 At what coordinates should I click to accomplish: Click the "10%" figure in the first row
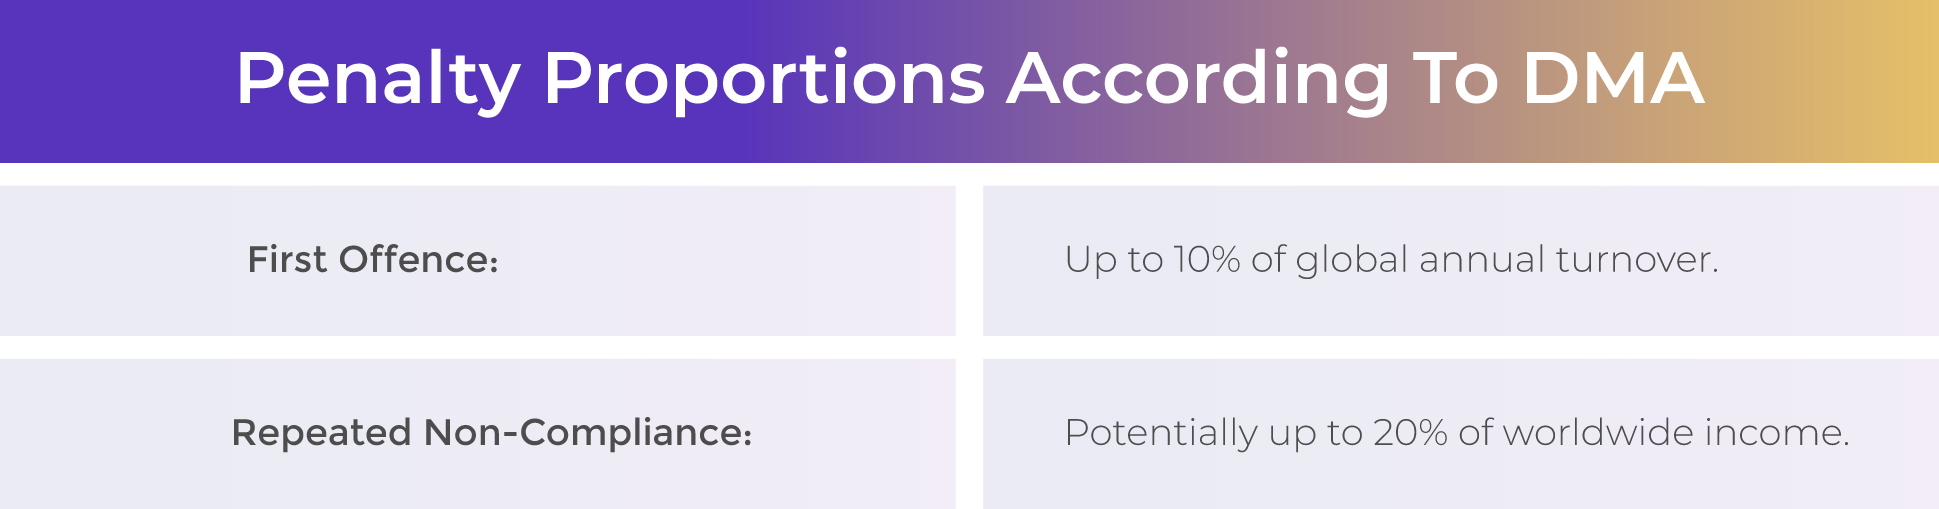point(1207,259)
